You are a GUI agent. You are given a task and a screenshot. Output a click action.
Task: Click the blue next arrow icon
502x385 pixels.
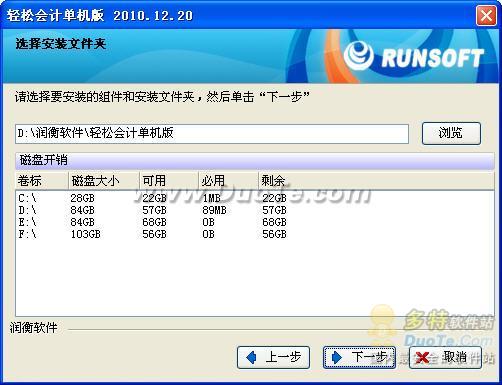tap(337, 357)
